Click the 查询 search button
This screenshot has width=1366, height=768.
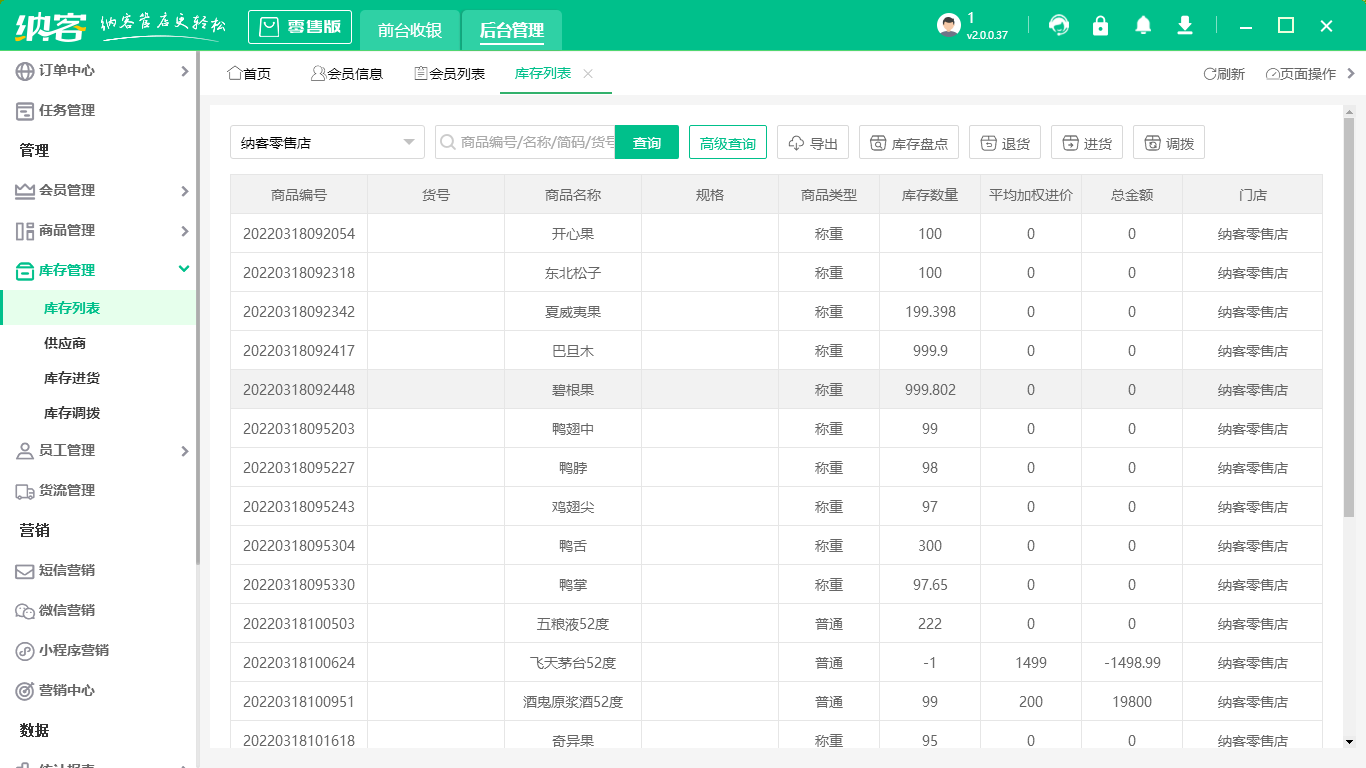646,141
